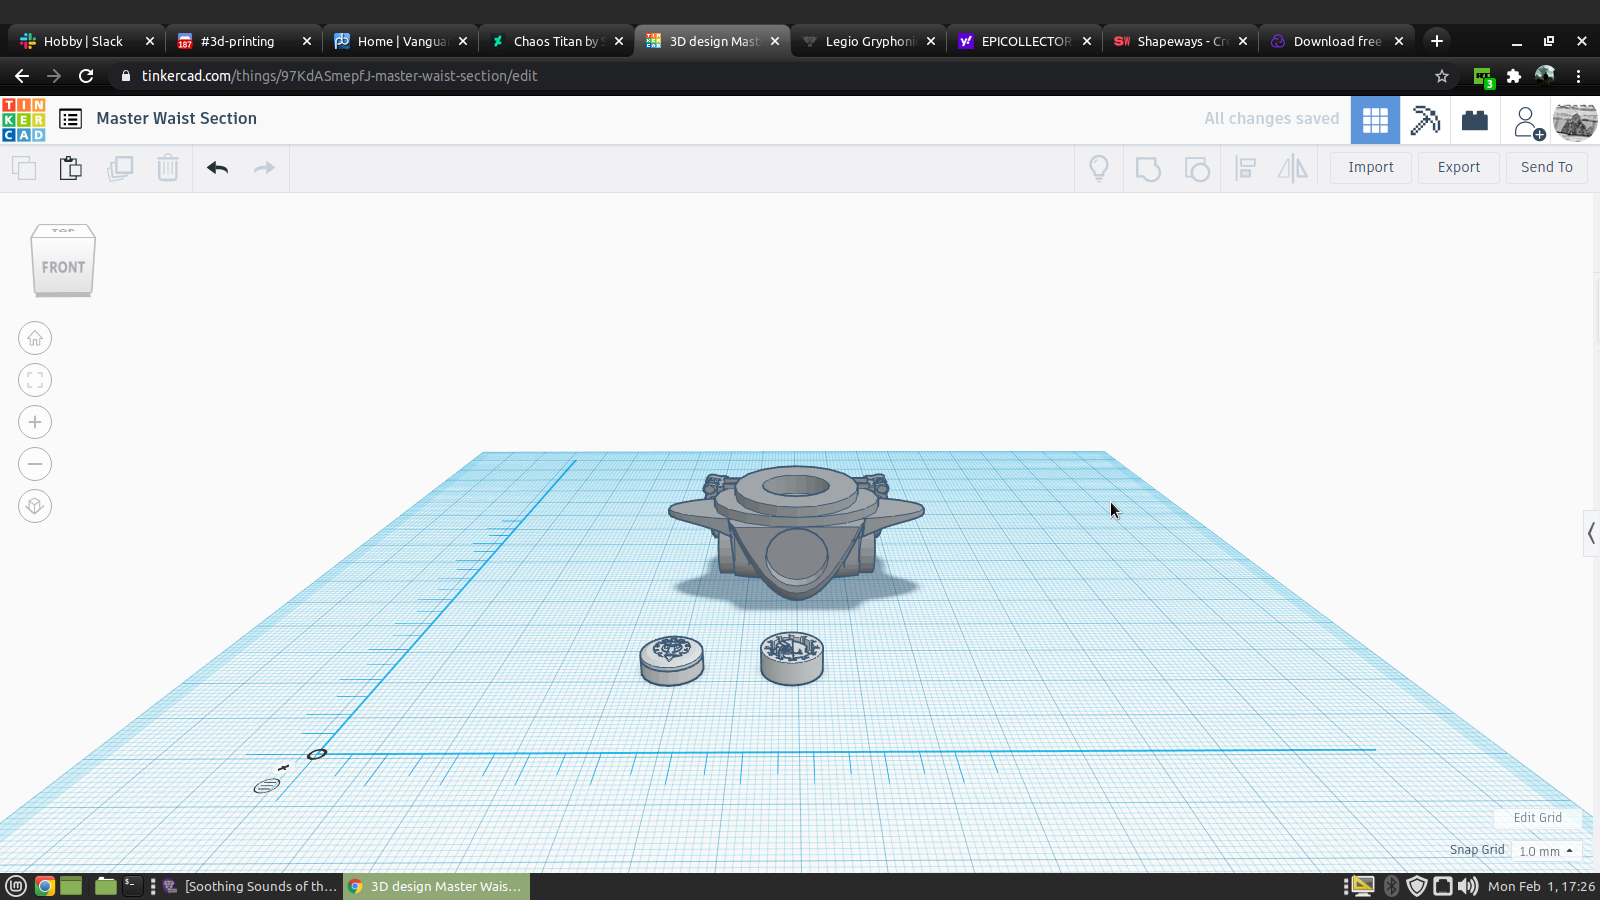Image resolution: width=1600 pixels, height=900 pixels.
Task: Click the Align objects tool
Action: pos(1245,168)
